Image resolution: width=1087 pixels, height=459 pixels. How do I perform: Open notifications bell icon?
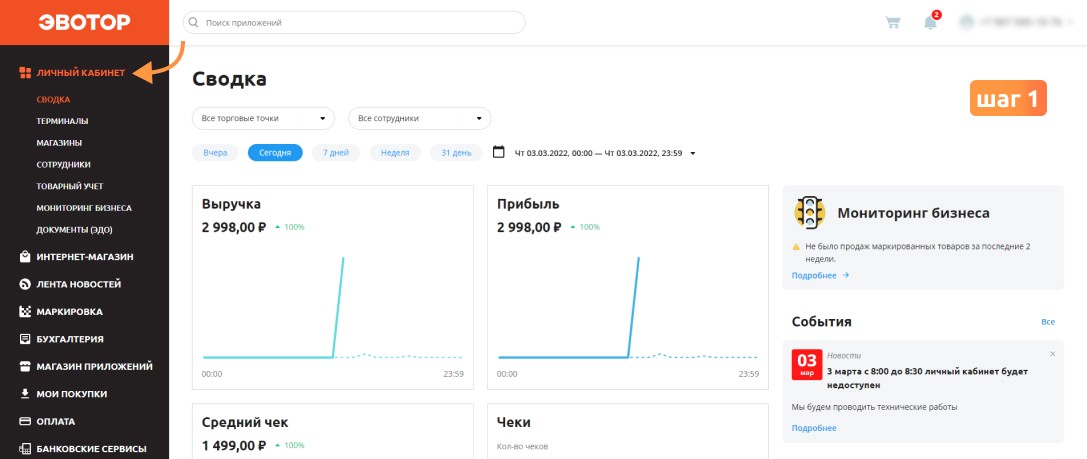click(930, 22)
